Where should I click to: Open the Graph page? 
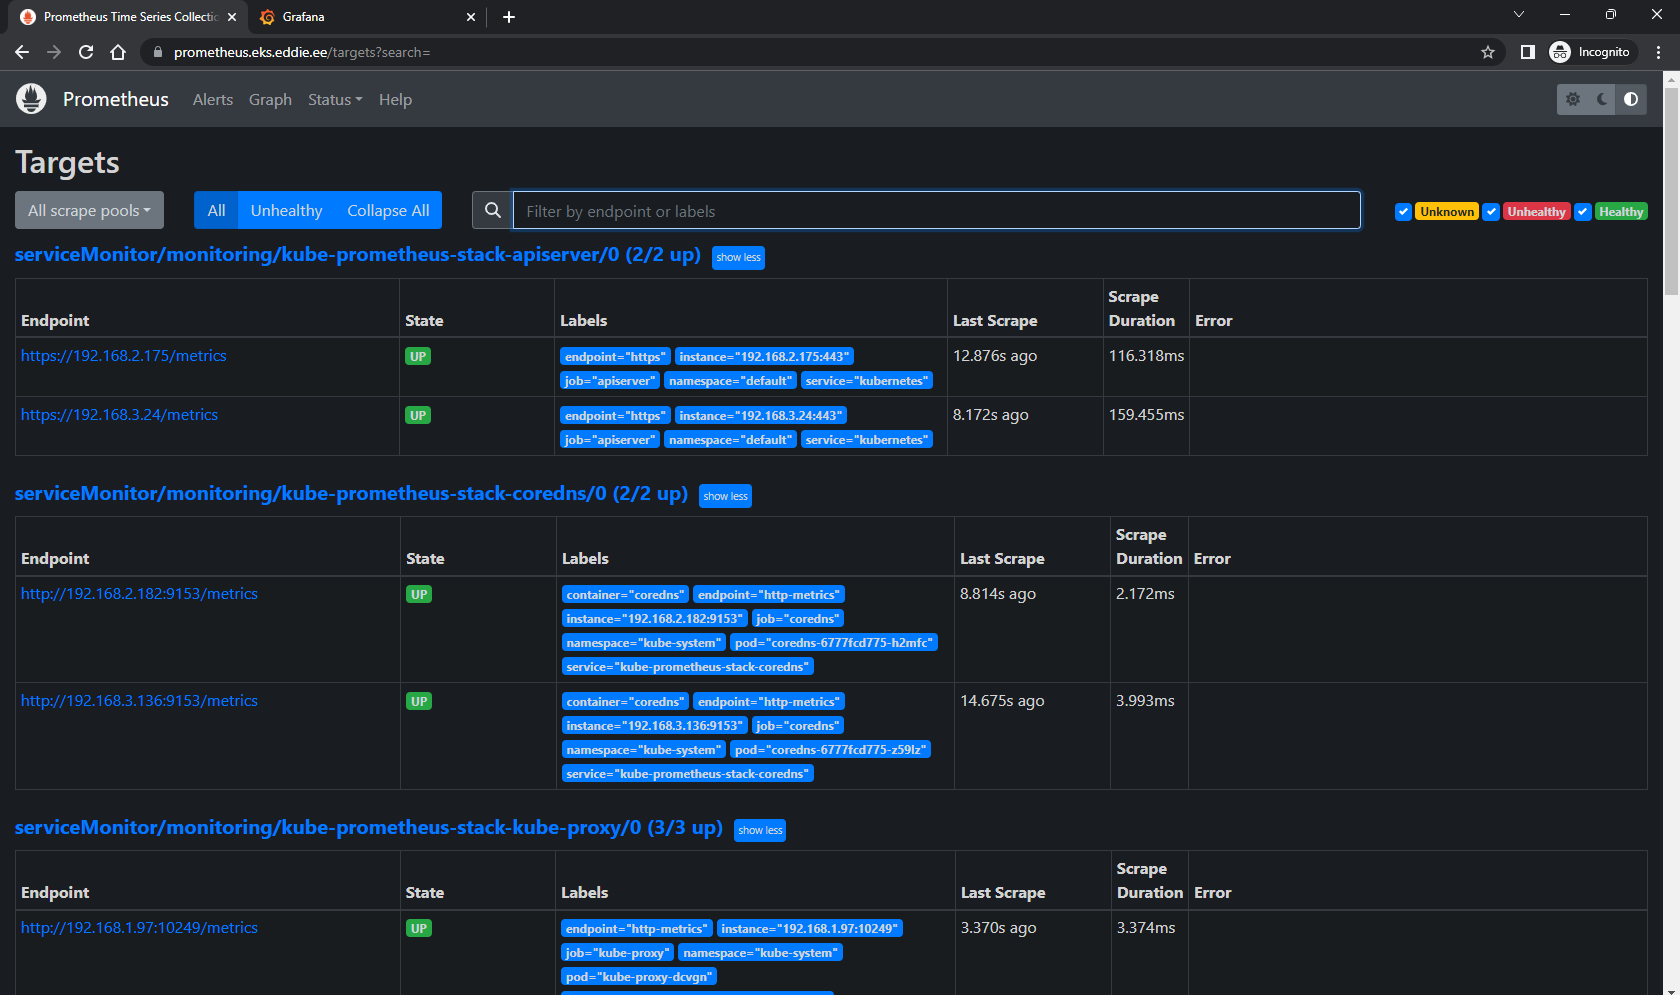pyautogui.click(x=270, y=100)
